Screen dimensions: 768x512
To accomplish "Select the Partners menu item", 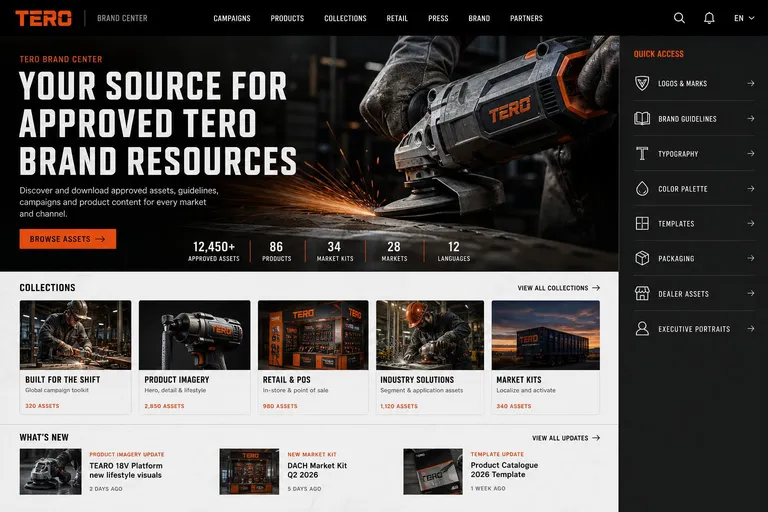I will (526, 18).
